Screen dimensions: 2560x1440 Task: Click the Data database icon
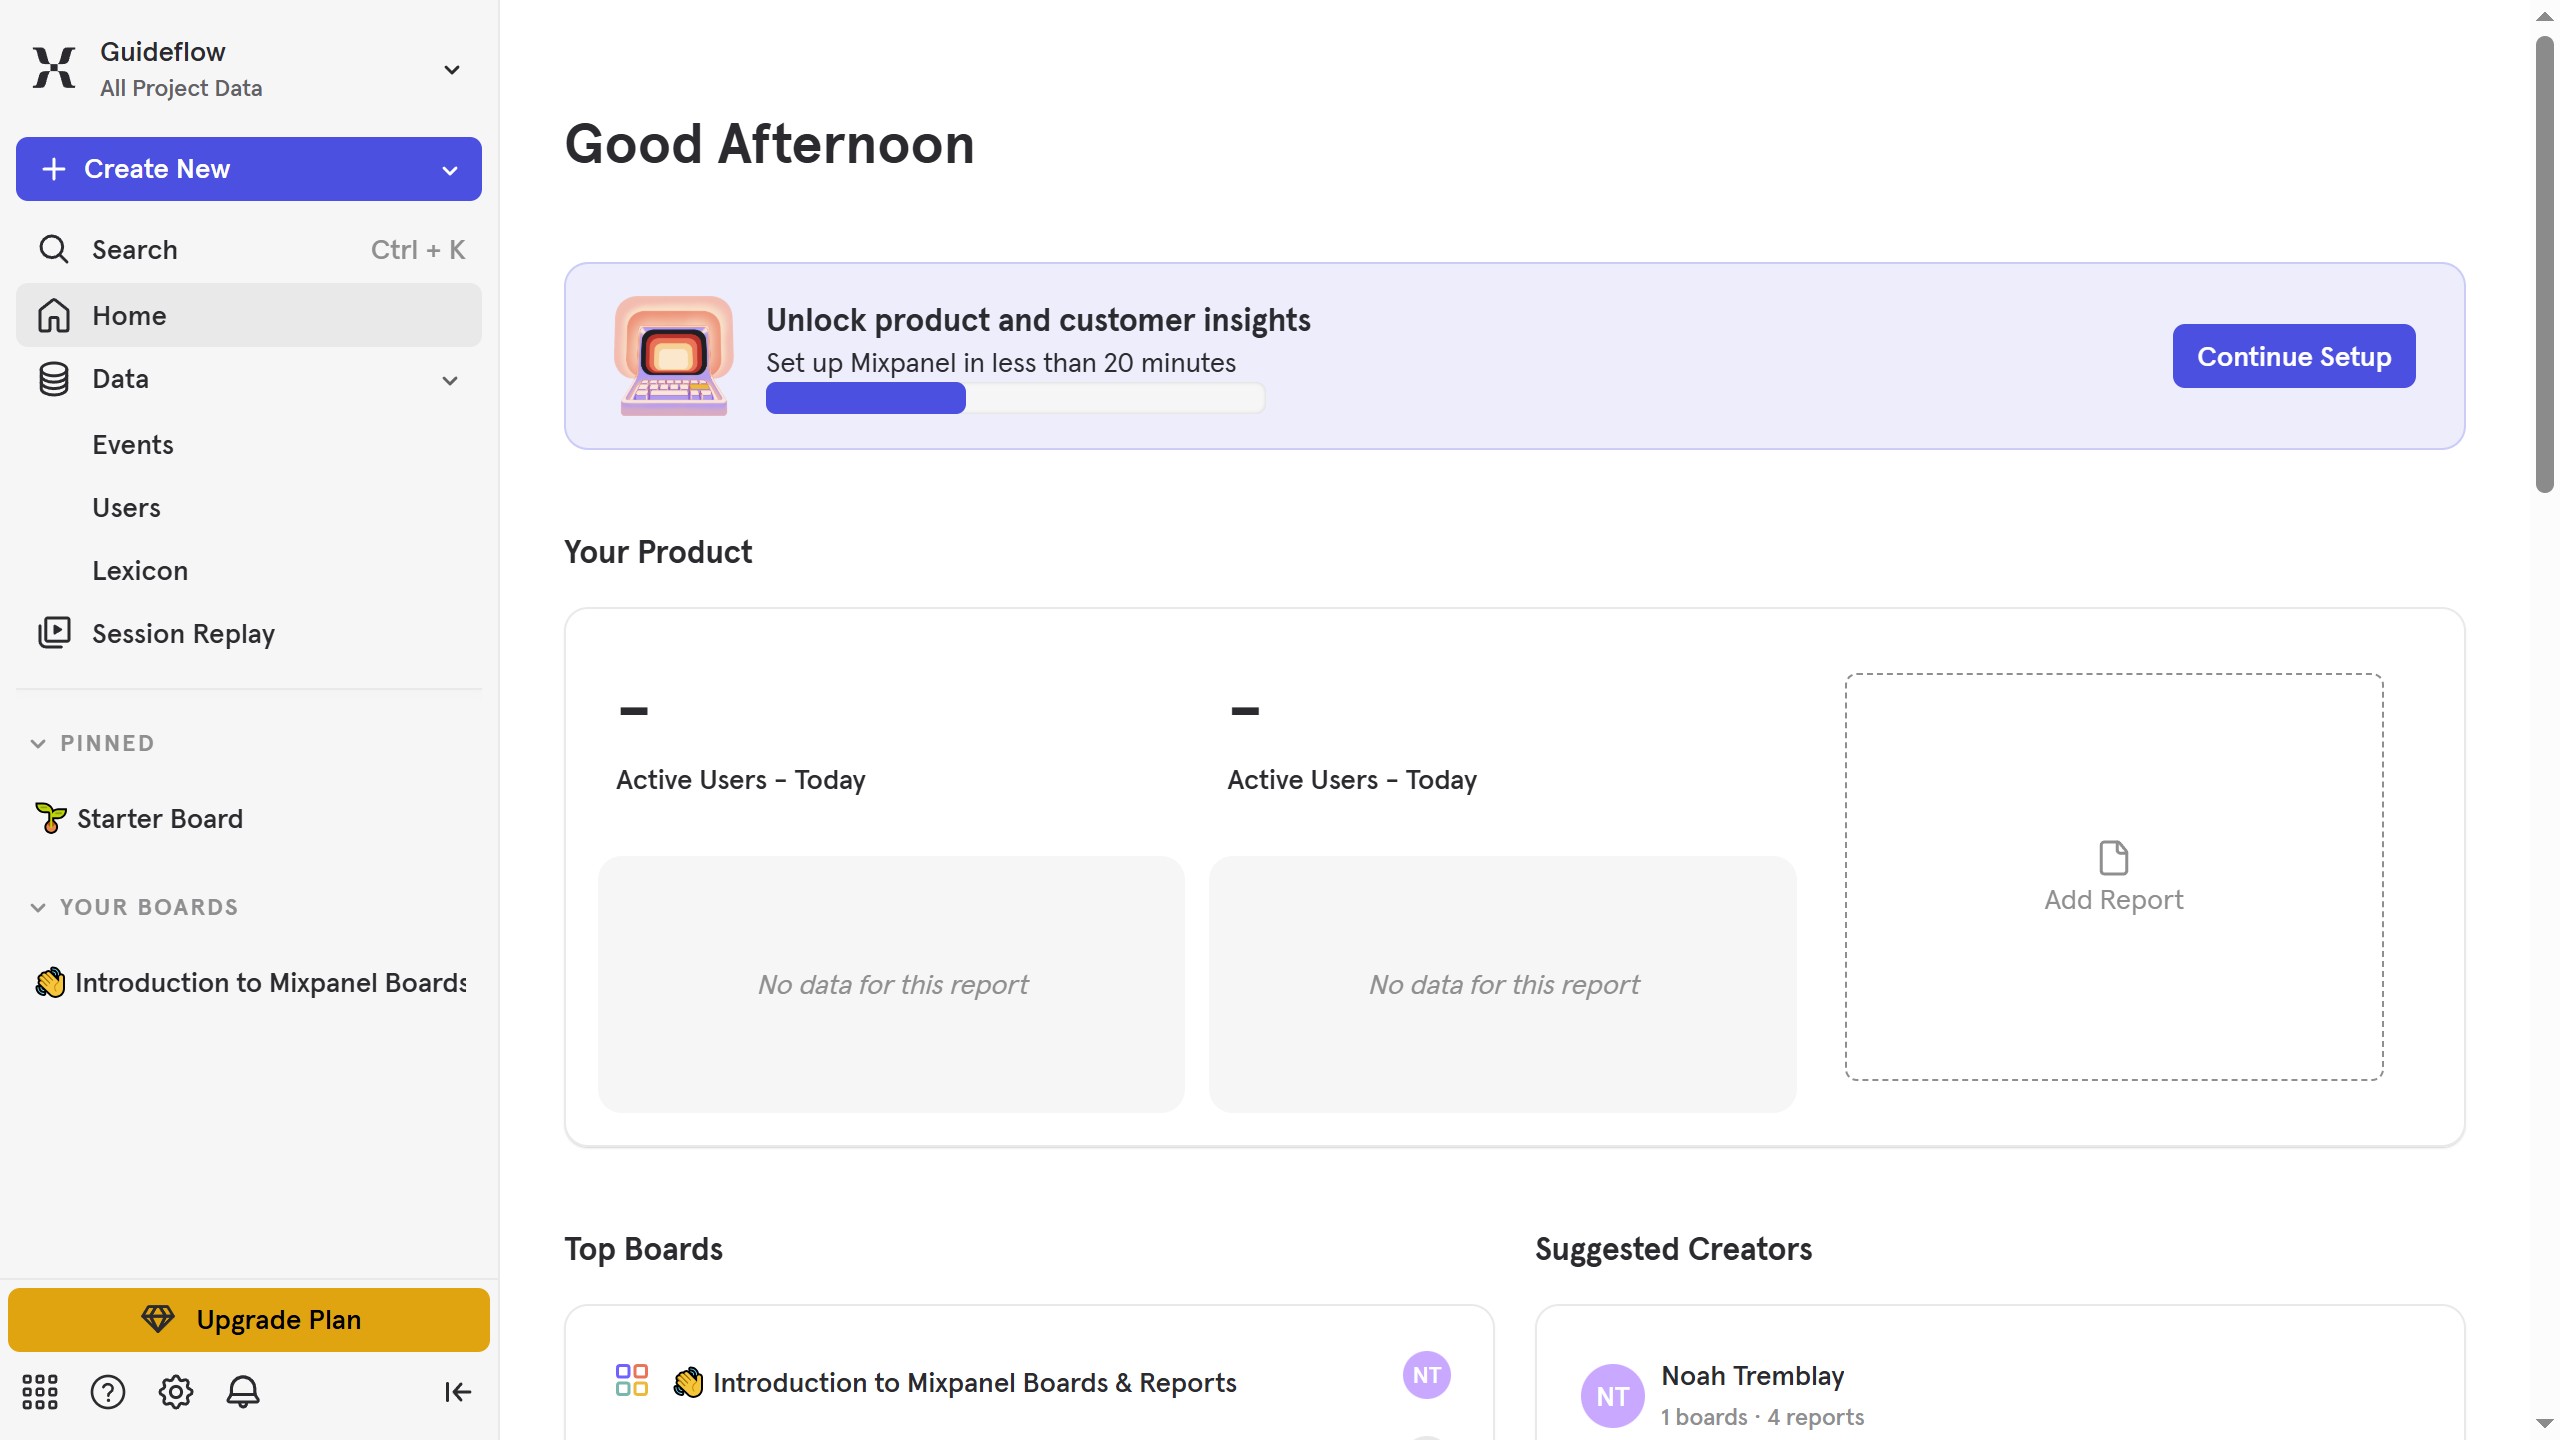click(54, 379)
